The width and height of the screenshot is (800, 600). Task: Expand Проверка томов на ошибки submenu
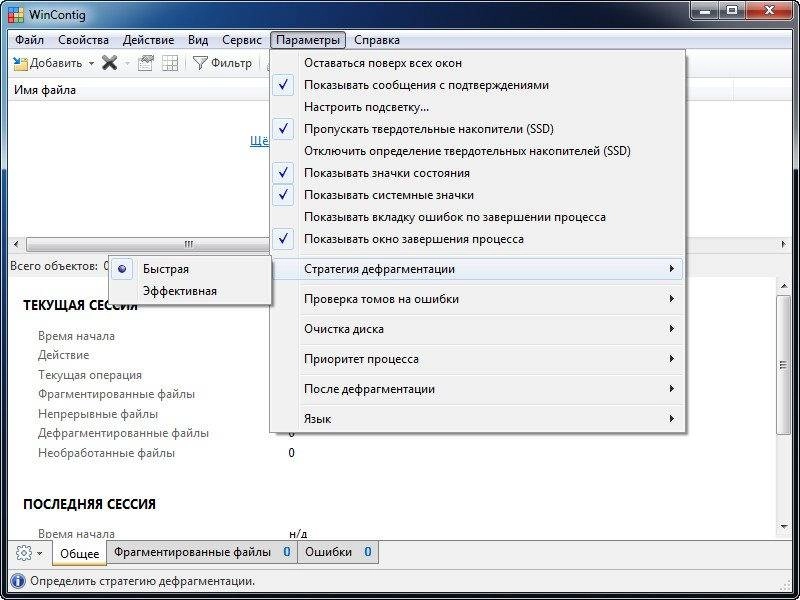[478, 299]
